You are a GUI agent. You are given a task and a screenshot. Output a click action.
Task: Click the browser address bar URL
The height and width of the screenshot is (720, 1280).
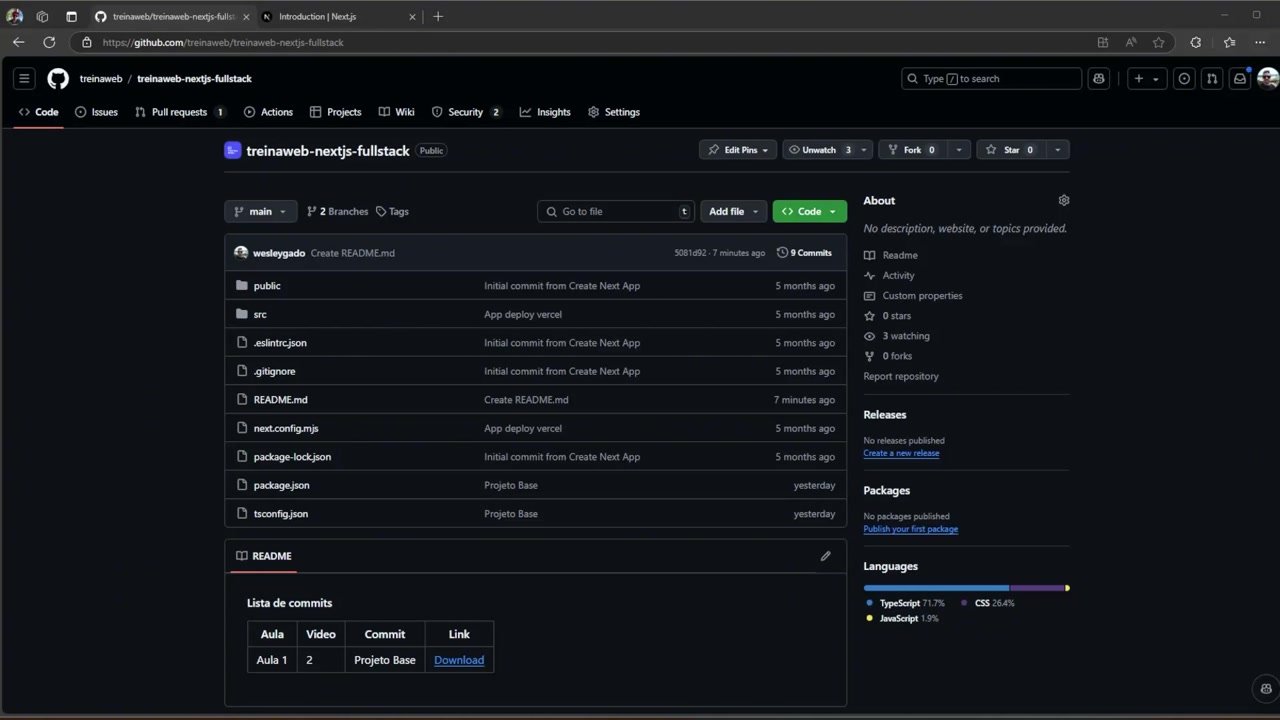(x=223, y=42)
